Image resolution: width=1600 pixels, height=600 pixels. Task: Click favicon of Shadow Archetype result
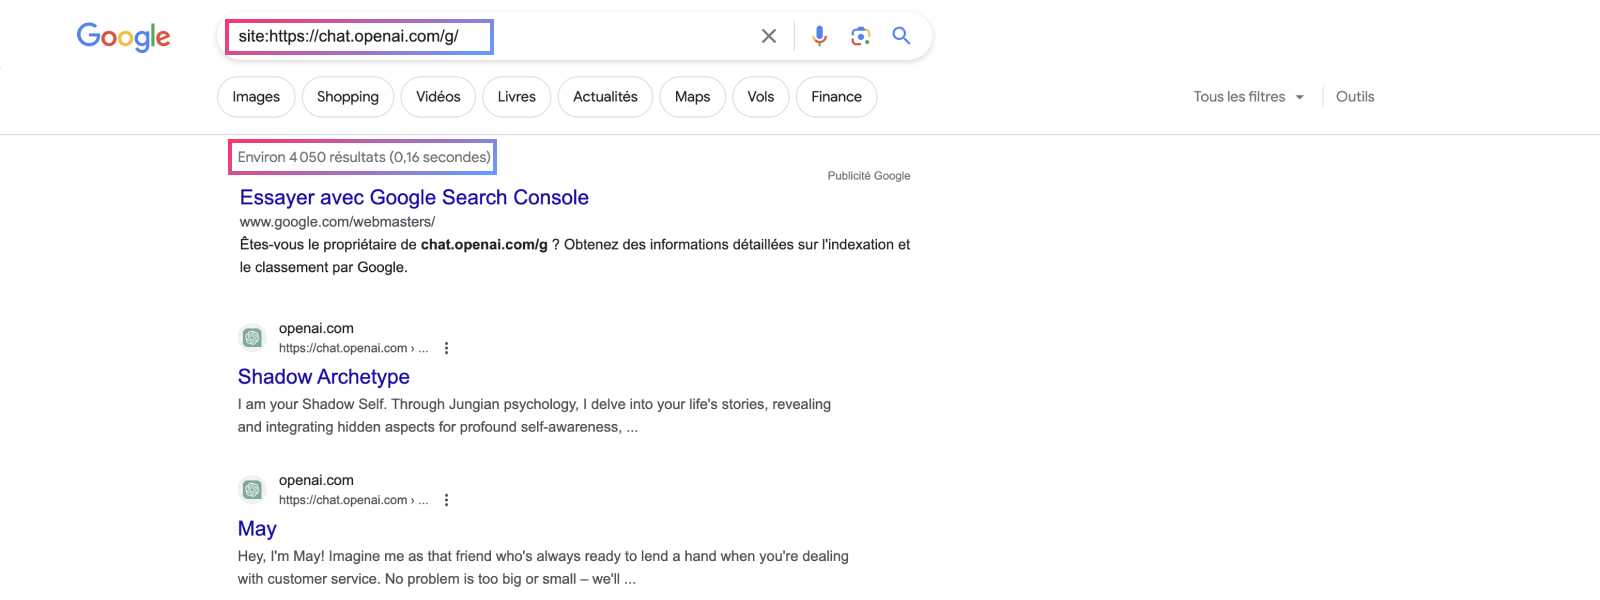click(x=252, y=338)
